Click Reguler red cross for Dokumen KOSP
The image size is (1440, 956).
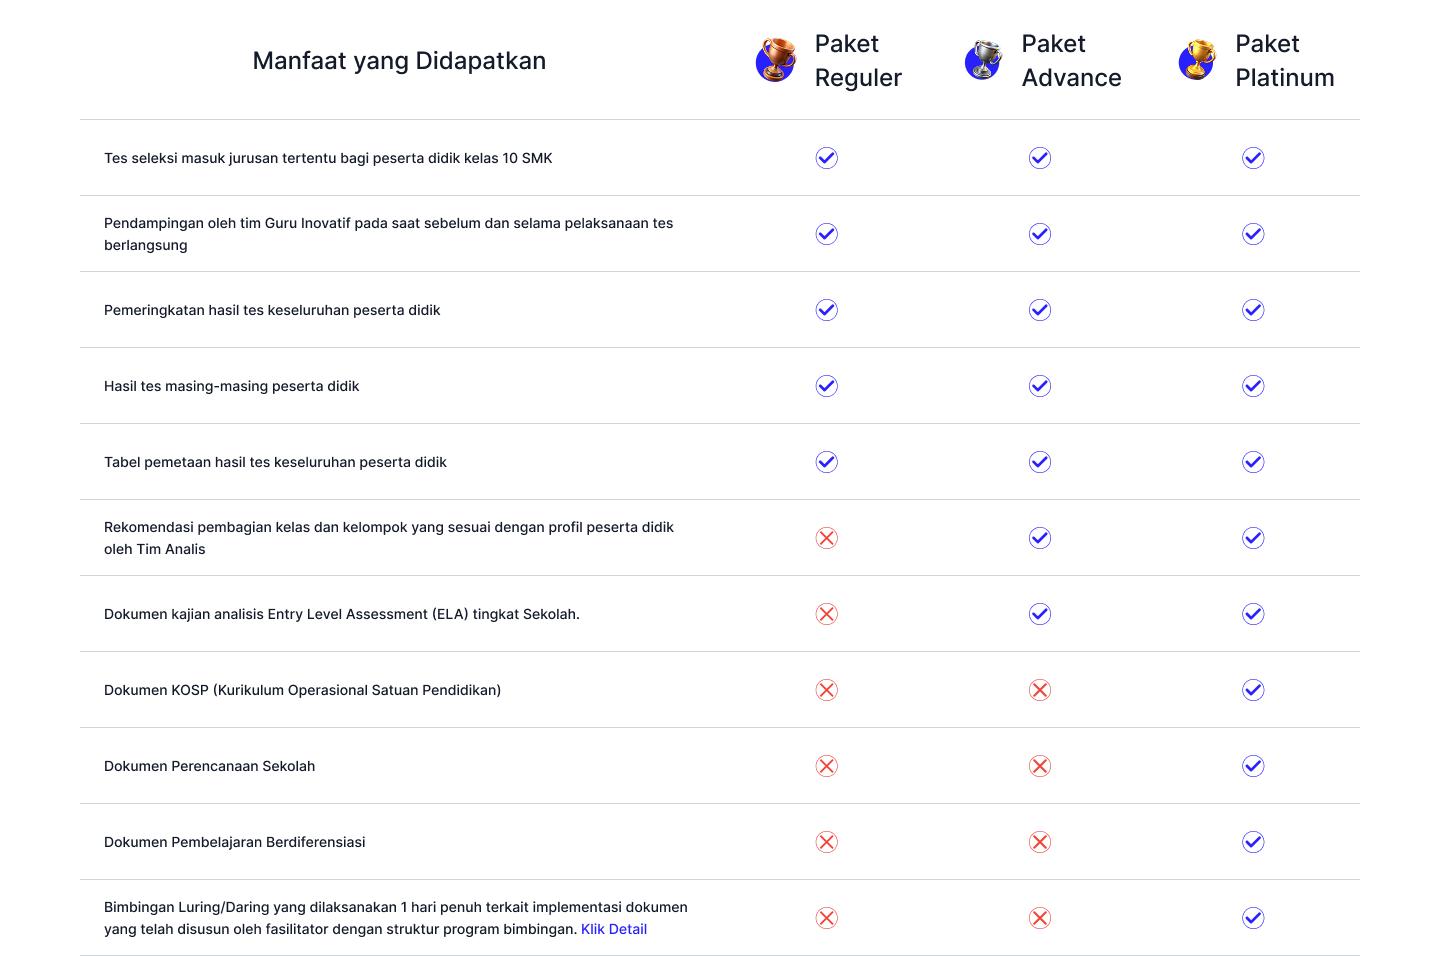pyautogui.click(x=826, y=690)
